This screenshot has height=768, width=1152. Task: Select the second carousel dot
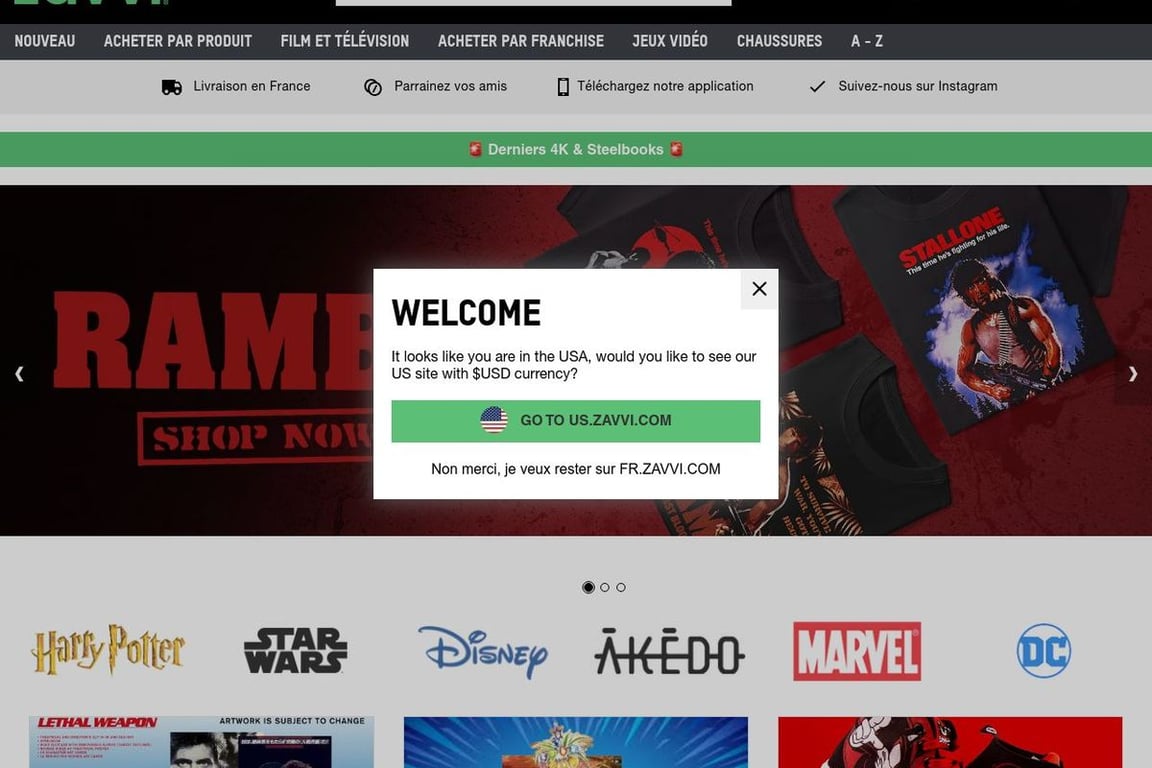605,587
